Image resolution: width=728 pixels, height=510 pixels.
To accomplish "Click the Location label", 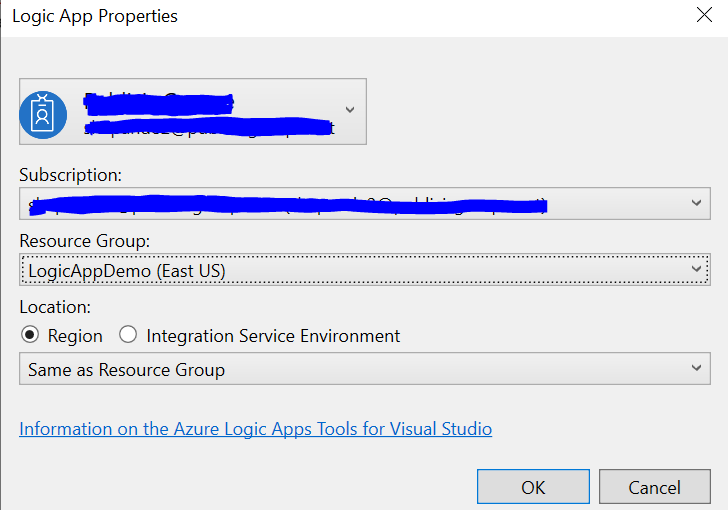I will [55, 307].
